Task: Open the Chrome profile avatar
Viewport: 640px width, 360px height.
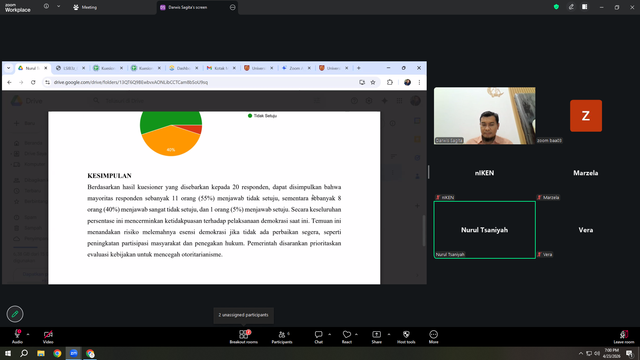Action: coord(407,82)
